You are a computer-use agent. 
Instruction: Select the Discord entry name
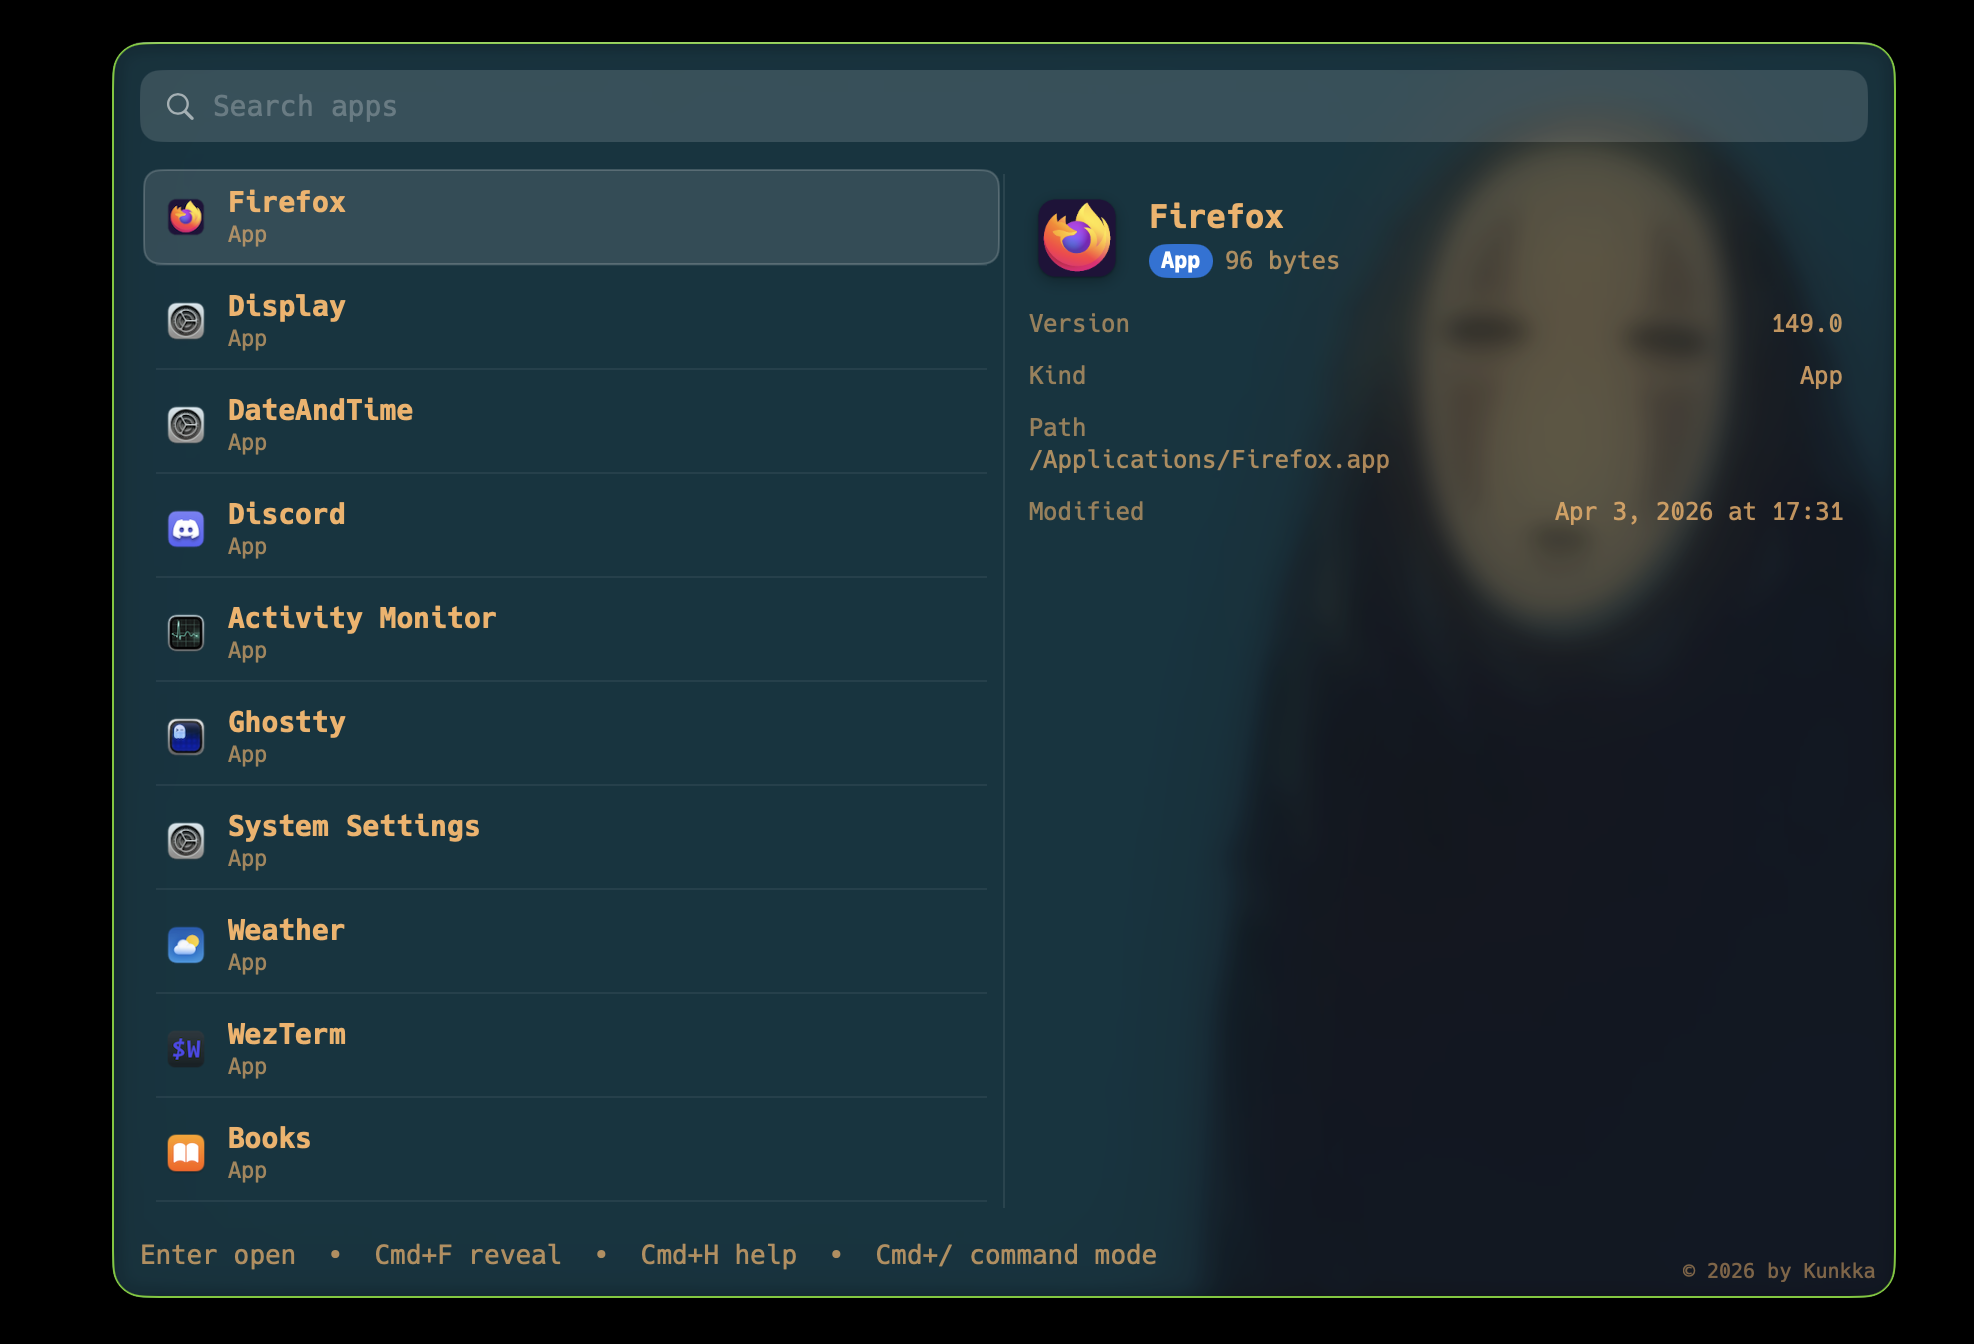pos(287,514)
